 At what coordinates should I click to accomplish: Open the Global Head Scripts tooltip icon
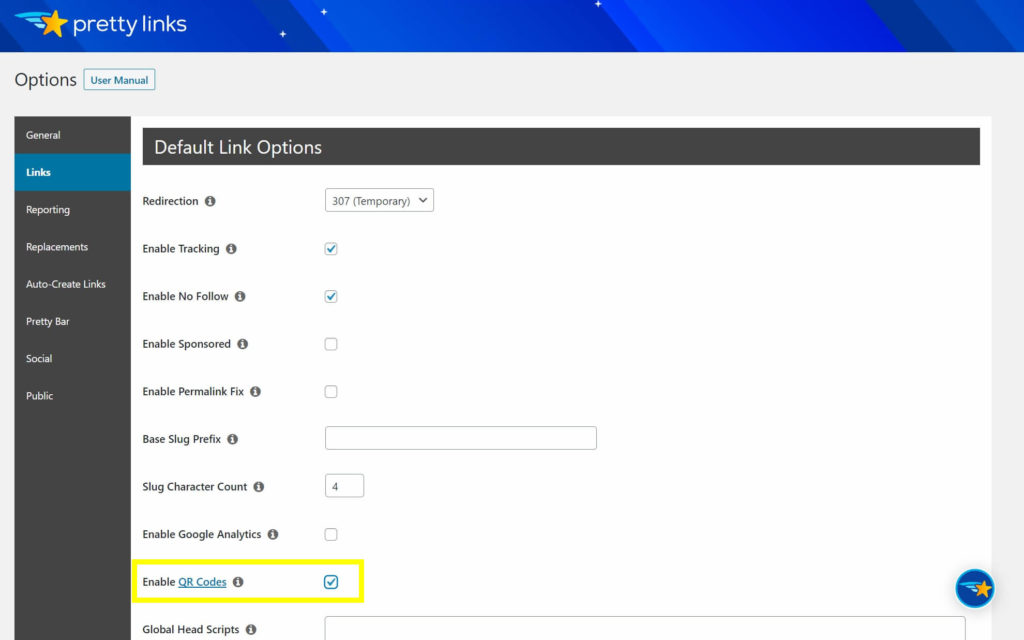tap(249, 629)
